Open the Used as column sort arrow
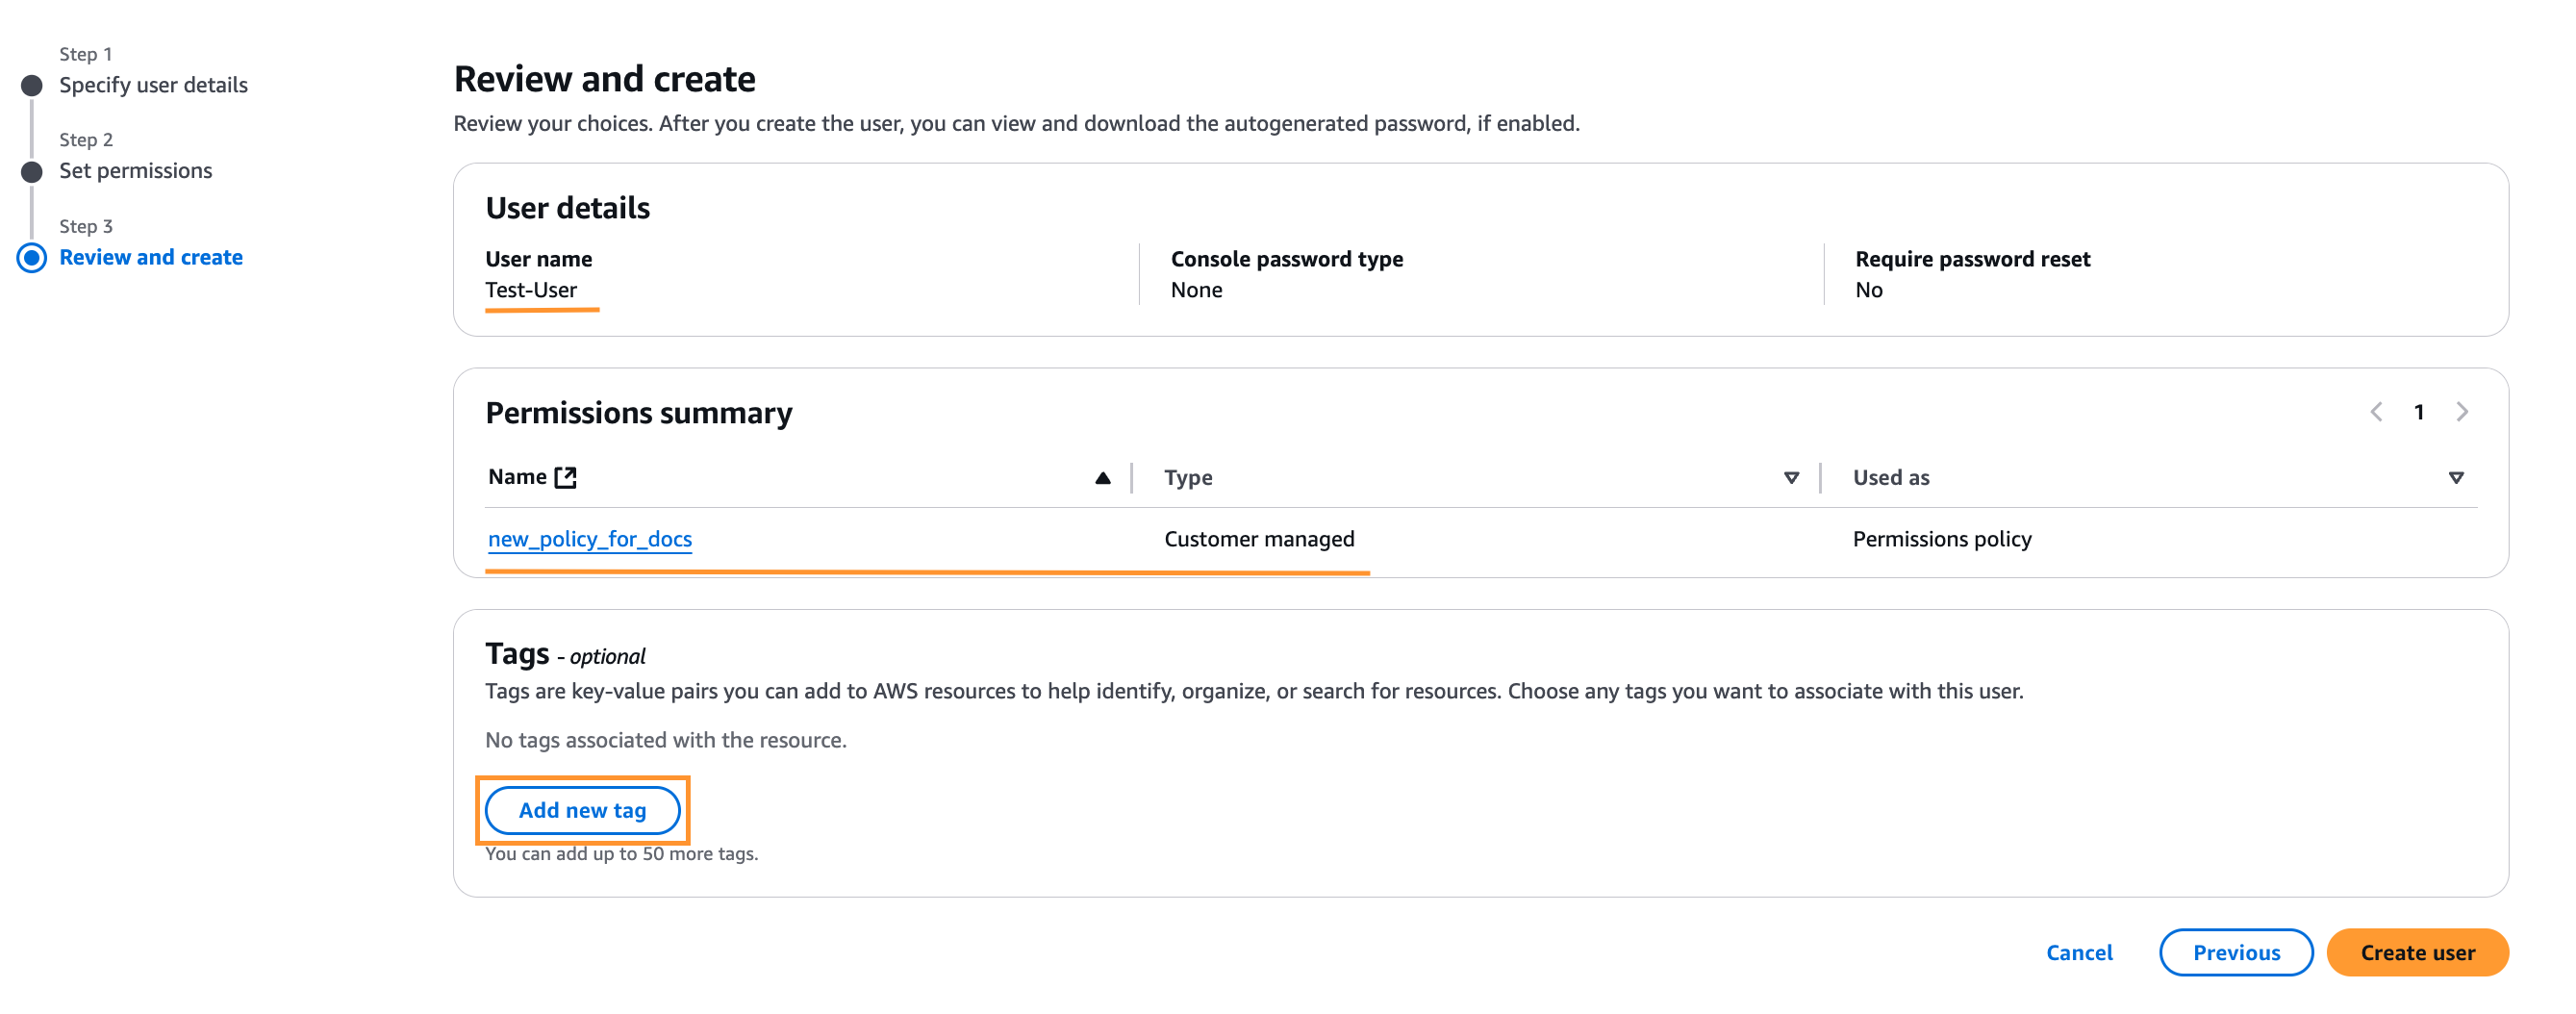 [x=2455, y=478]
